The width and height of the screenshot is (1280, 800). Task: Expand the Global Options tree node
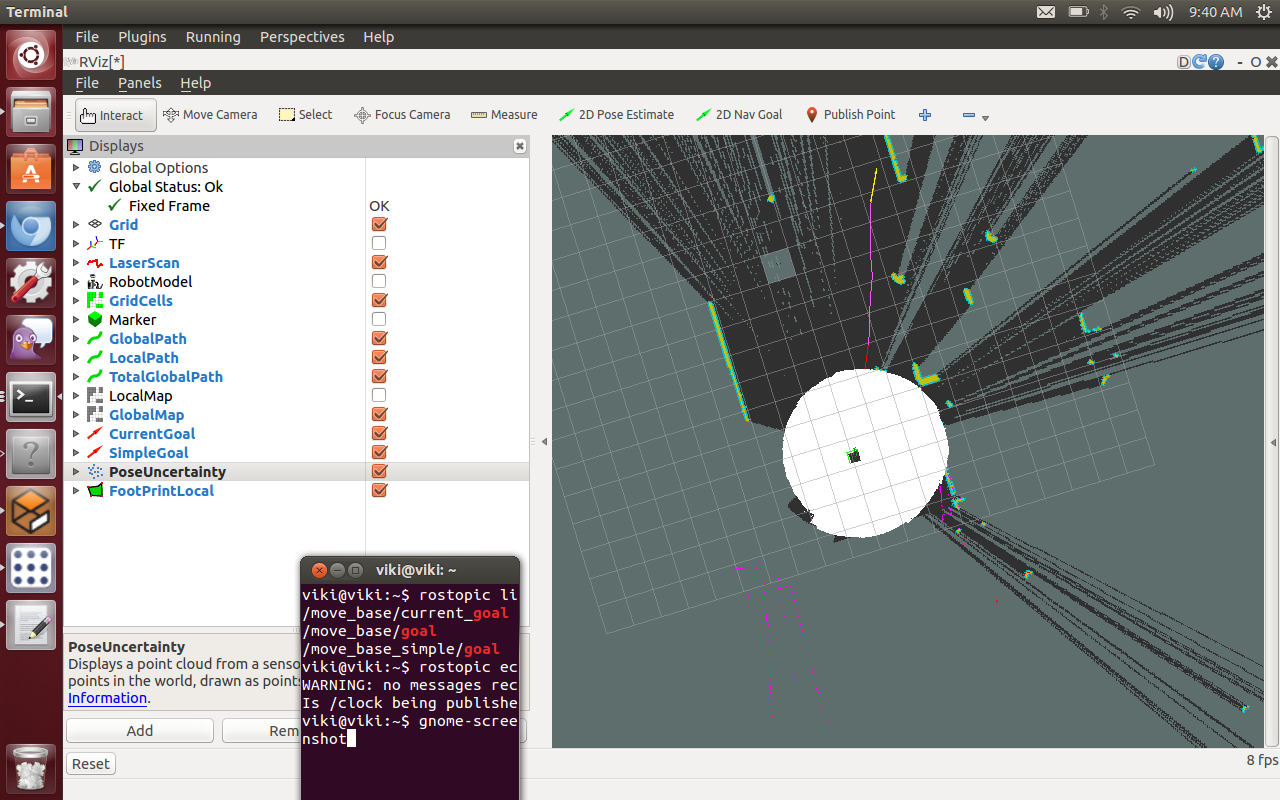coord(76,167)
